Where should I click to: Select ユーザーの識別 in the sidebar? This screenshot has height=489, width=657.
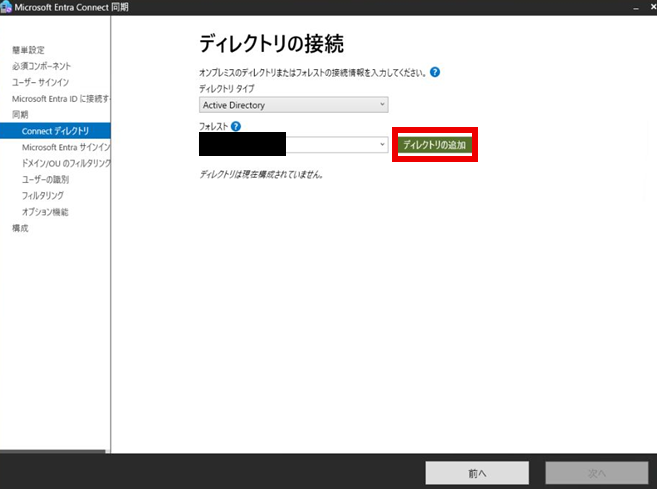pos(45,179)
